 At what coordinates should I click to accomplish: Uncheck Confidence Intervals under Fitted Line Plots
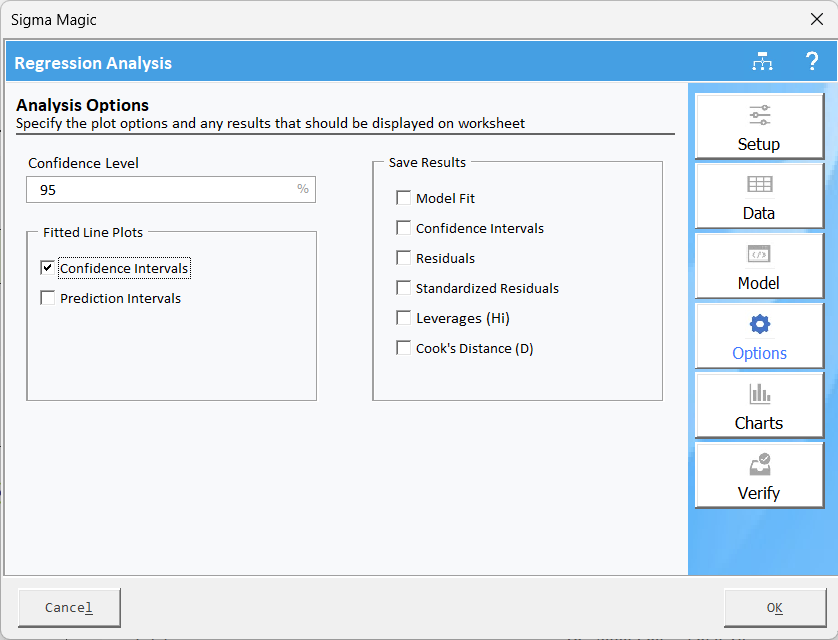tap(48, 268)
